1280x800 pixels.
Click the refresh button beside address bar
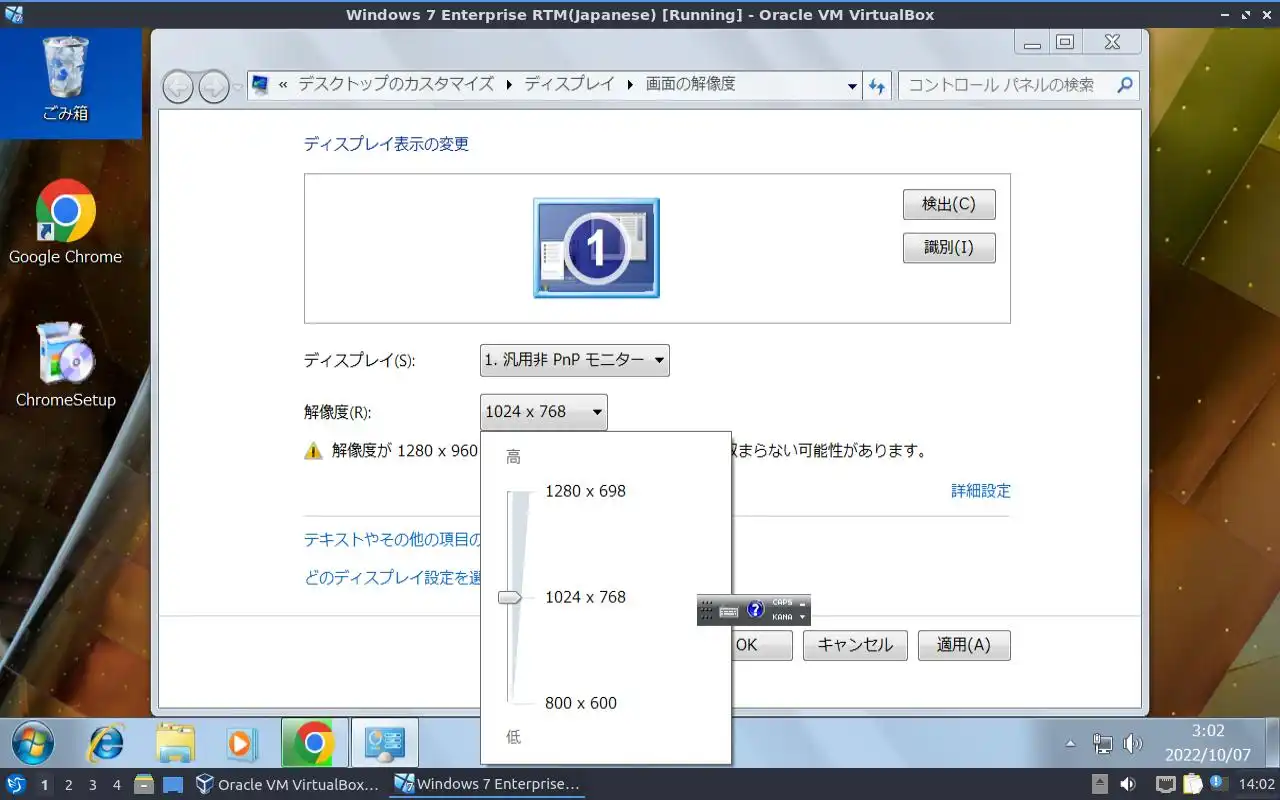click(x=877, y=85)
